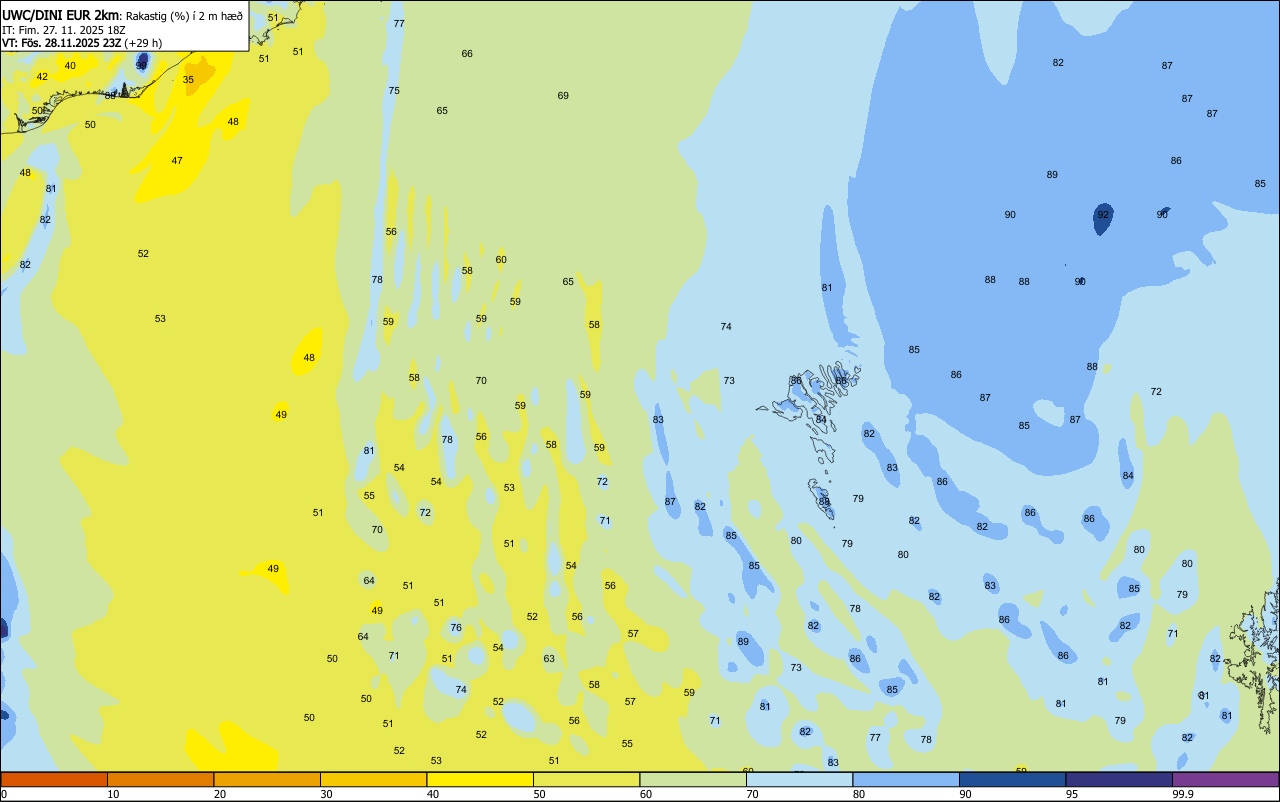Click the 30 tick label on color scale

[326, 795]
